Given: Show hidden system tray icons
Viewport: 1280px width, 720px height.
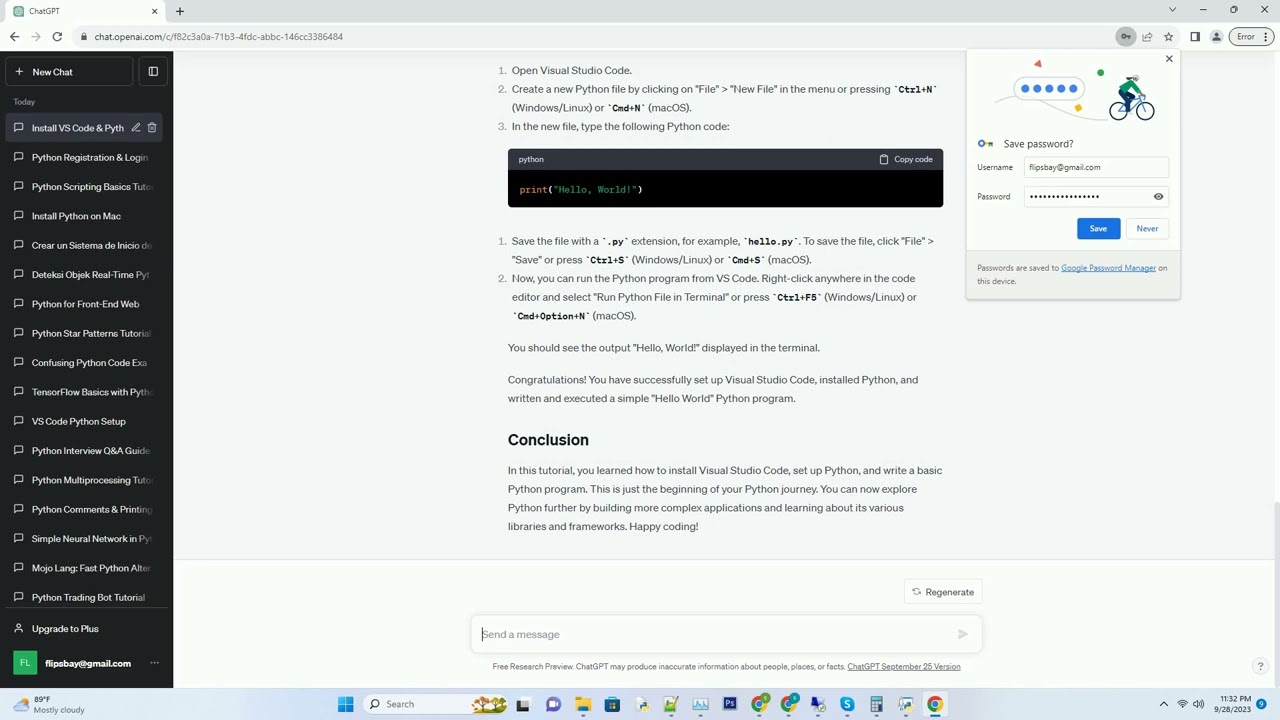Looking at the screenshot, I should click(x=1163, y=704).
